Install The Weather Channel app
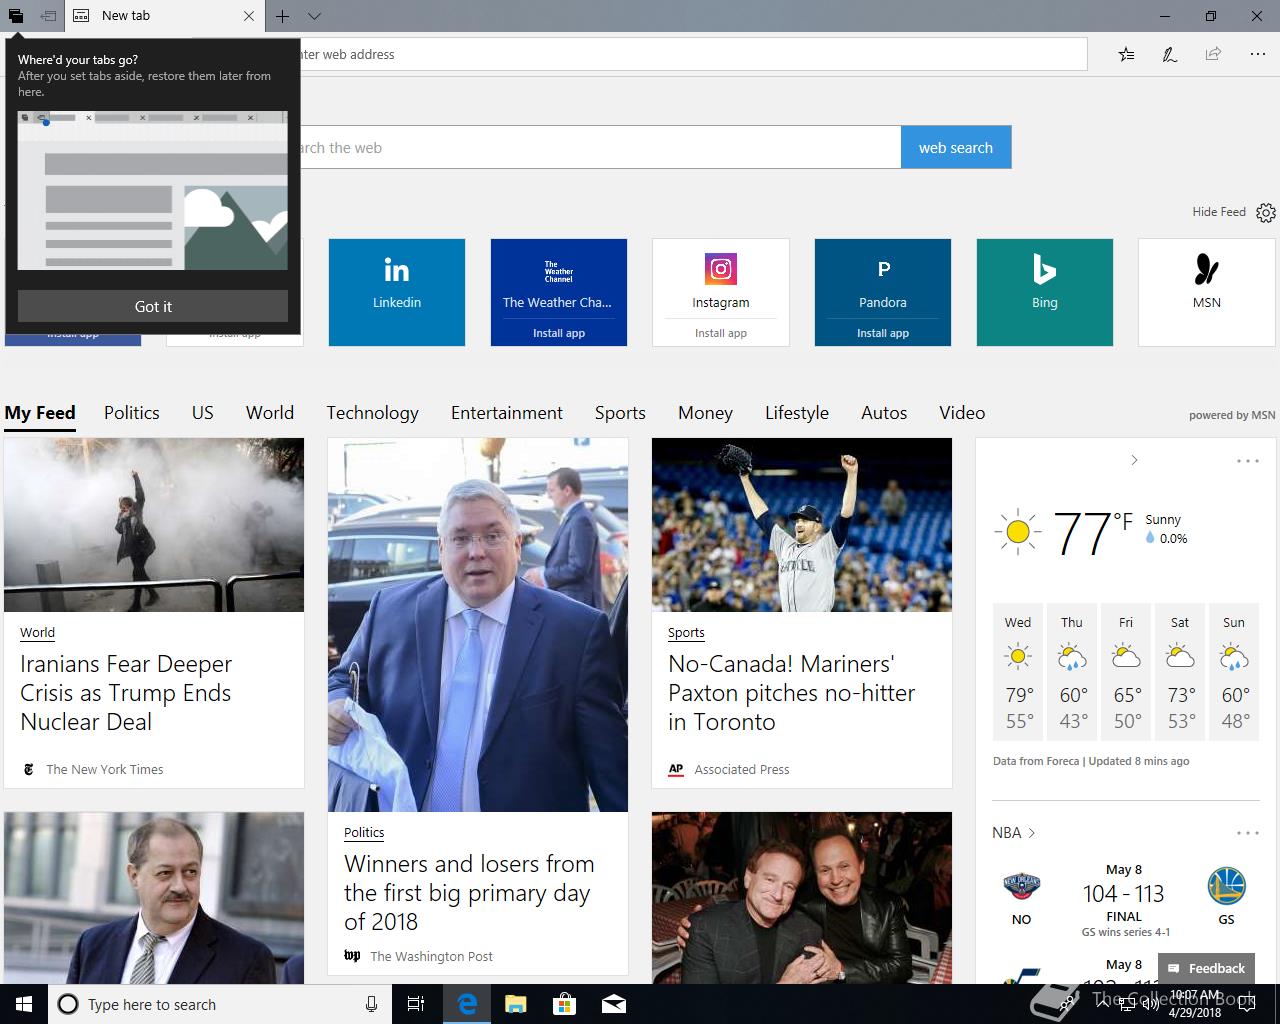Viewport: 1280px width, 1024px height. coord(559,333)
